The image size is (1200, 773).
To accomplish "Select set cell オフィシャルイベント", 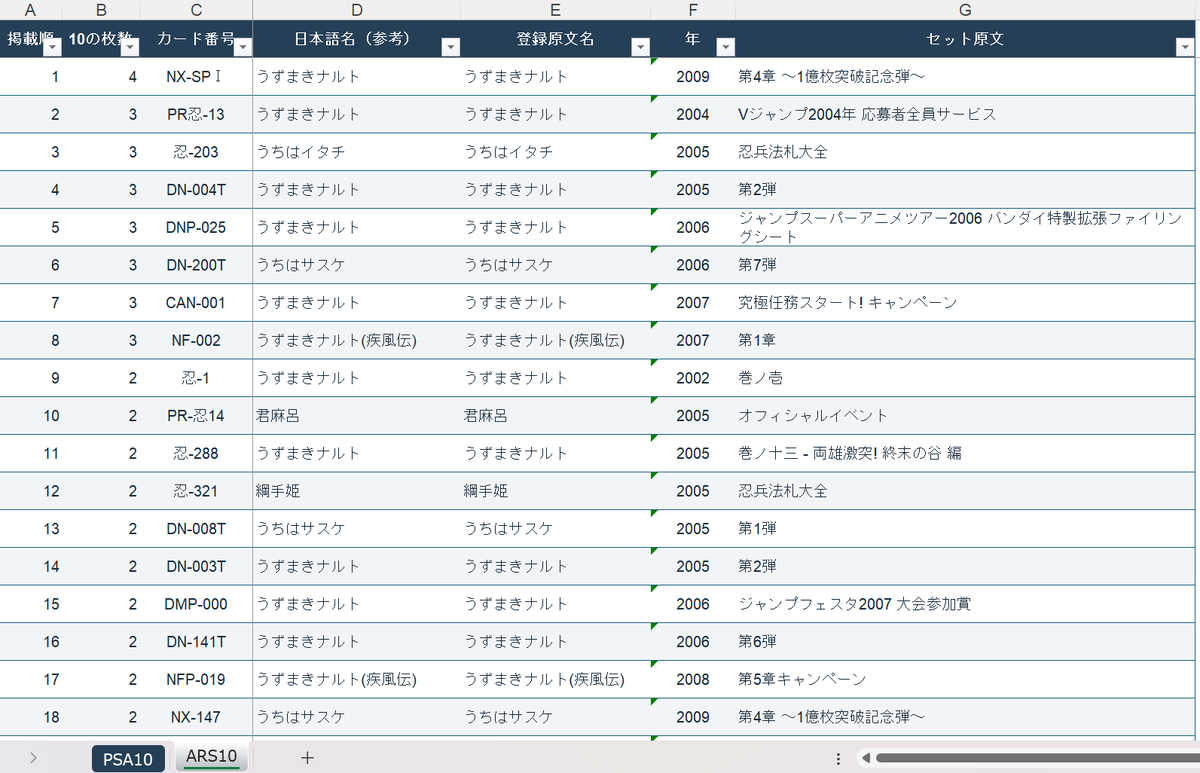I will (965, 416).
